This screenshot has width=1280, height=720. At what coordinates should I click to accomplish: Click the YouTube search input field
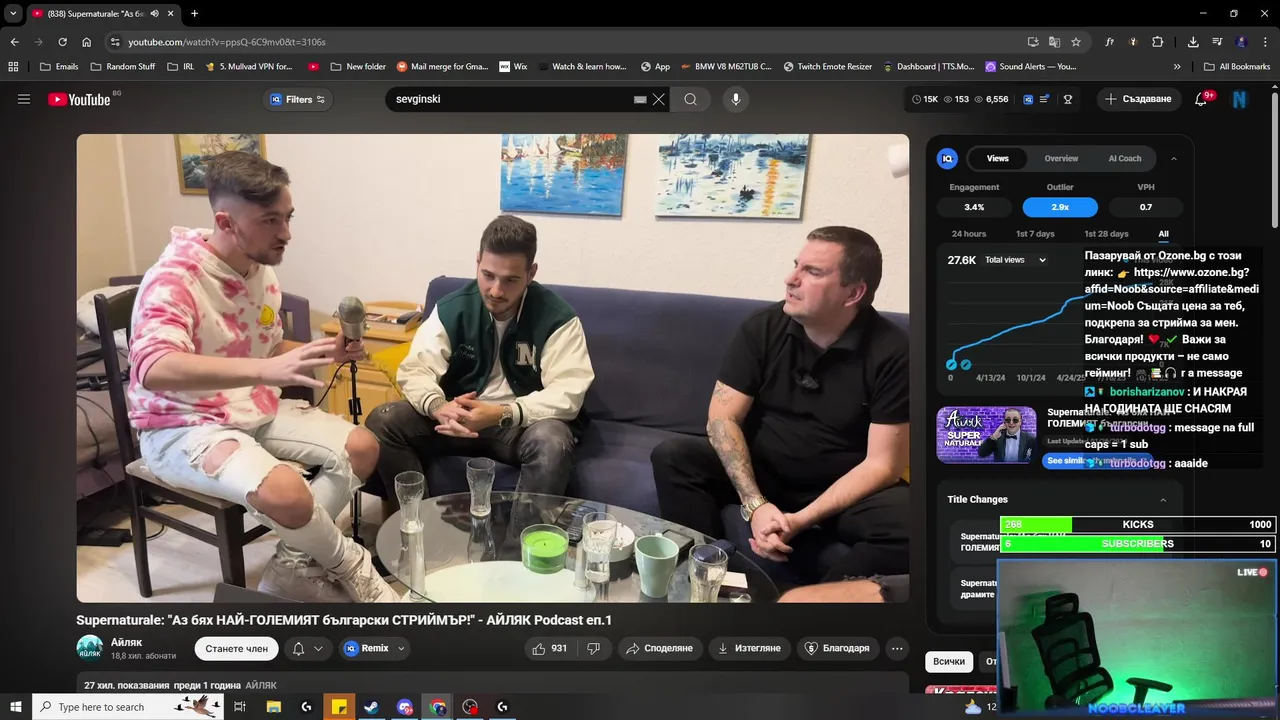point(510,99)
